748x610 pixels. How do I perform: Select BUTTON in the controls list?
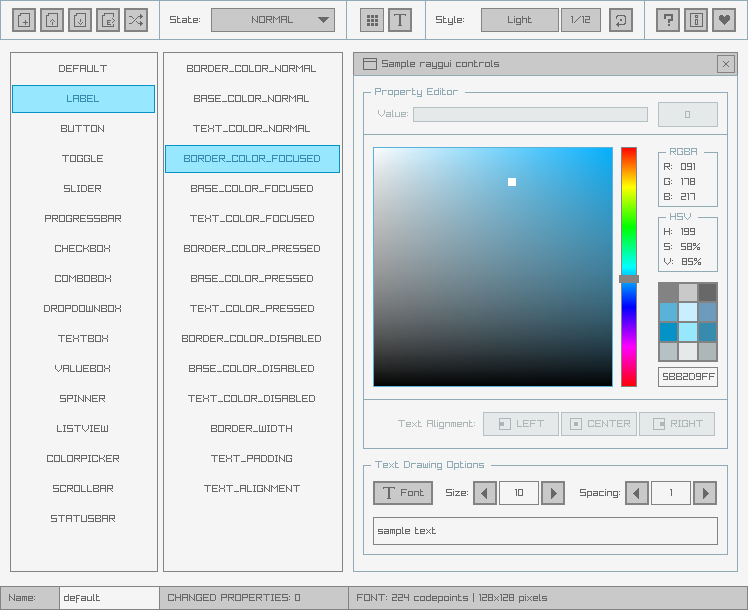click(x=83, y=129)
